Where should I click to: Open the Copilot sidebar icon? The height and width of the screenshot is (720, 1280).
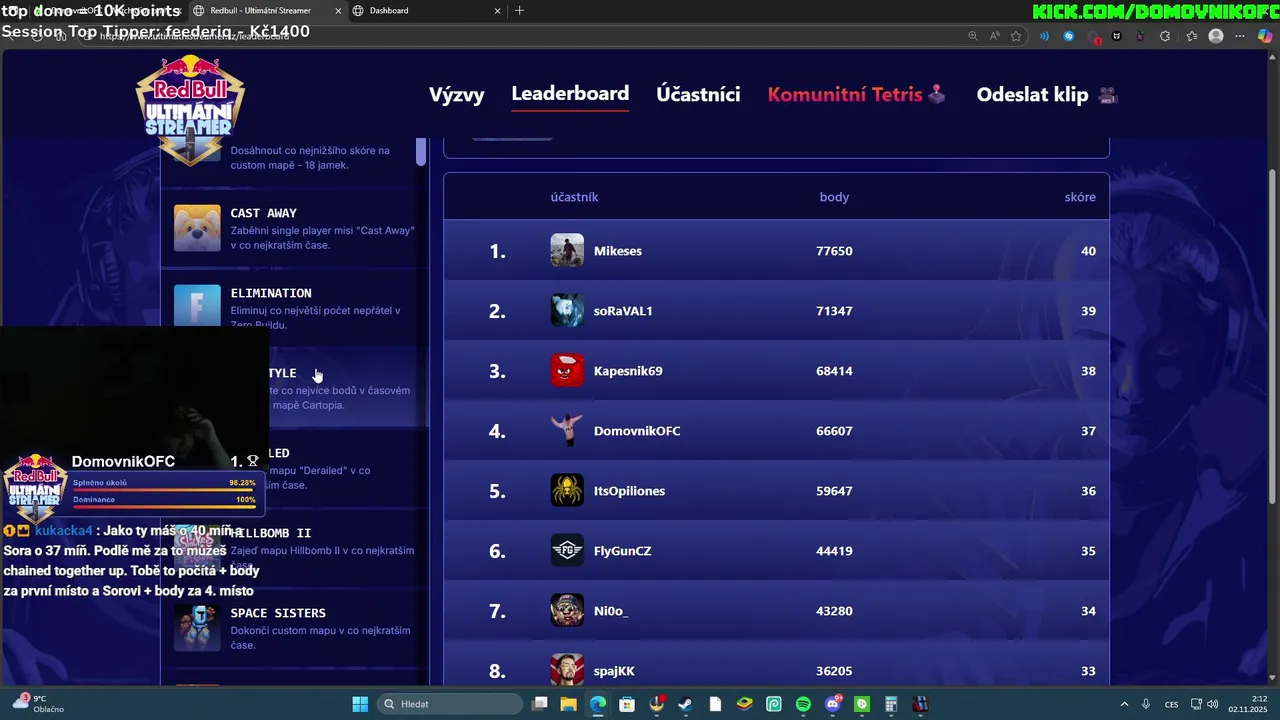1265,36
